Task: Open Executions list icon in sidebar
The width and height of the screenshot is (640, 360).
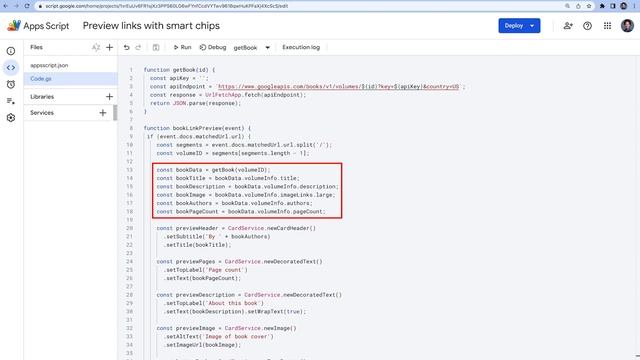Action: pyautogui.click(x=11, y=101)
